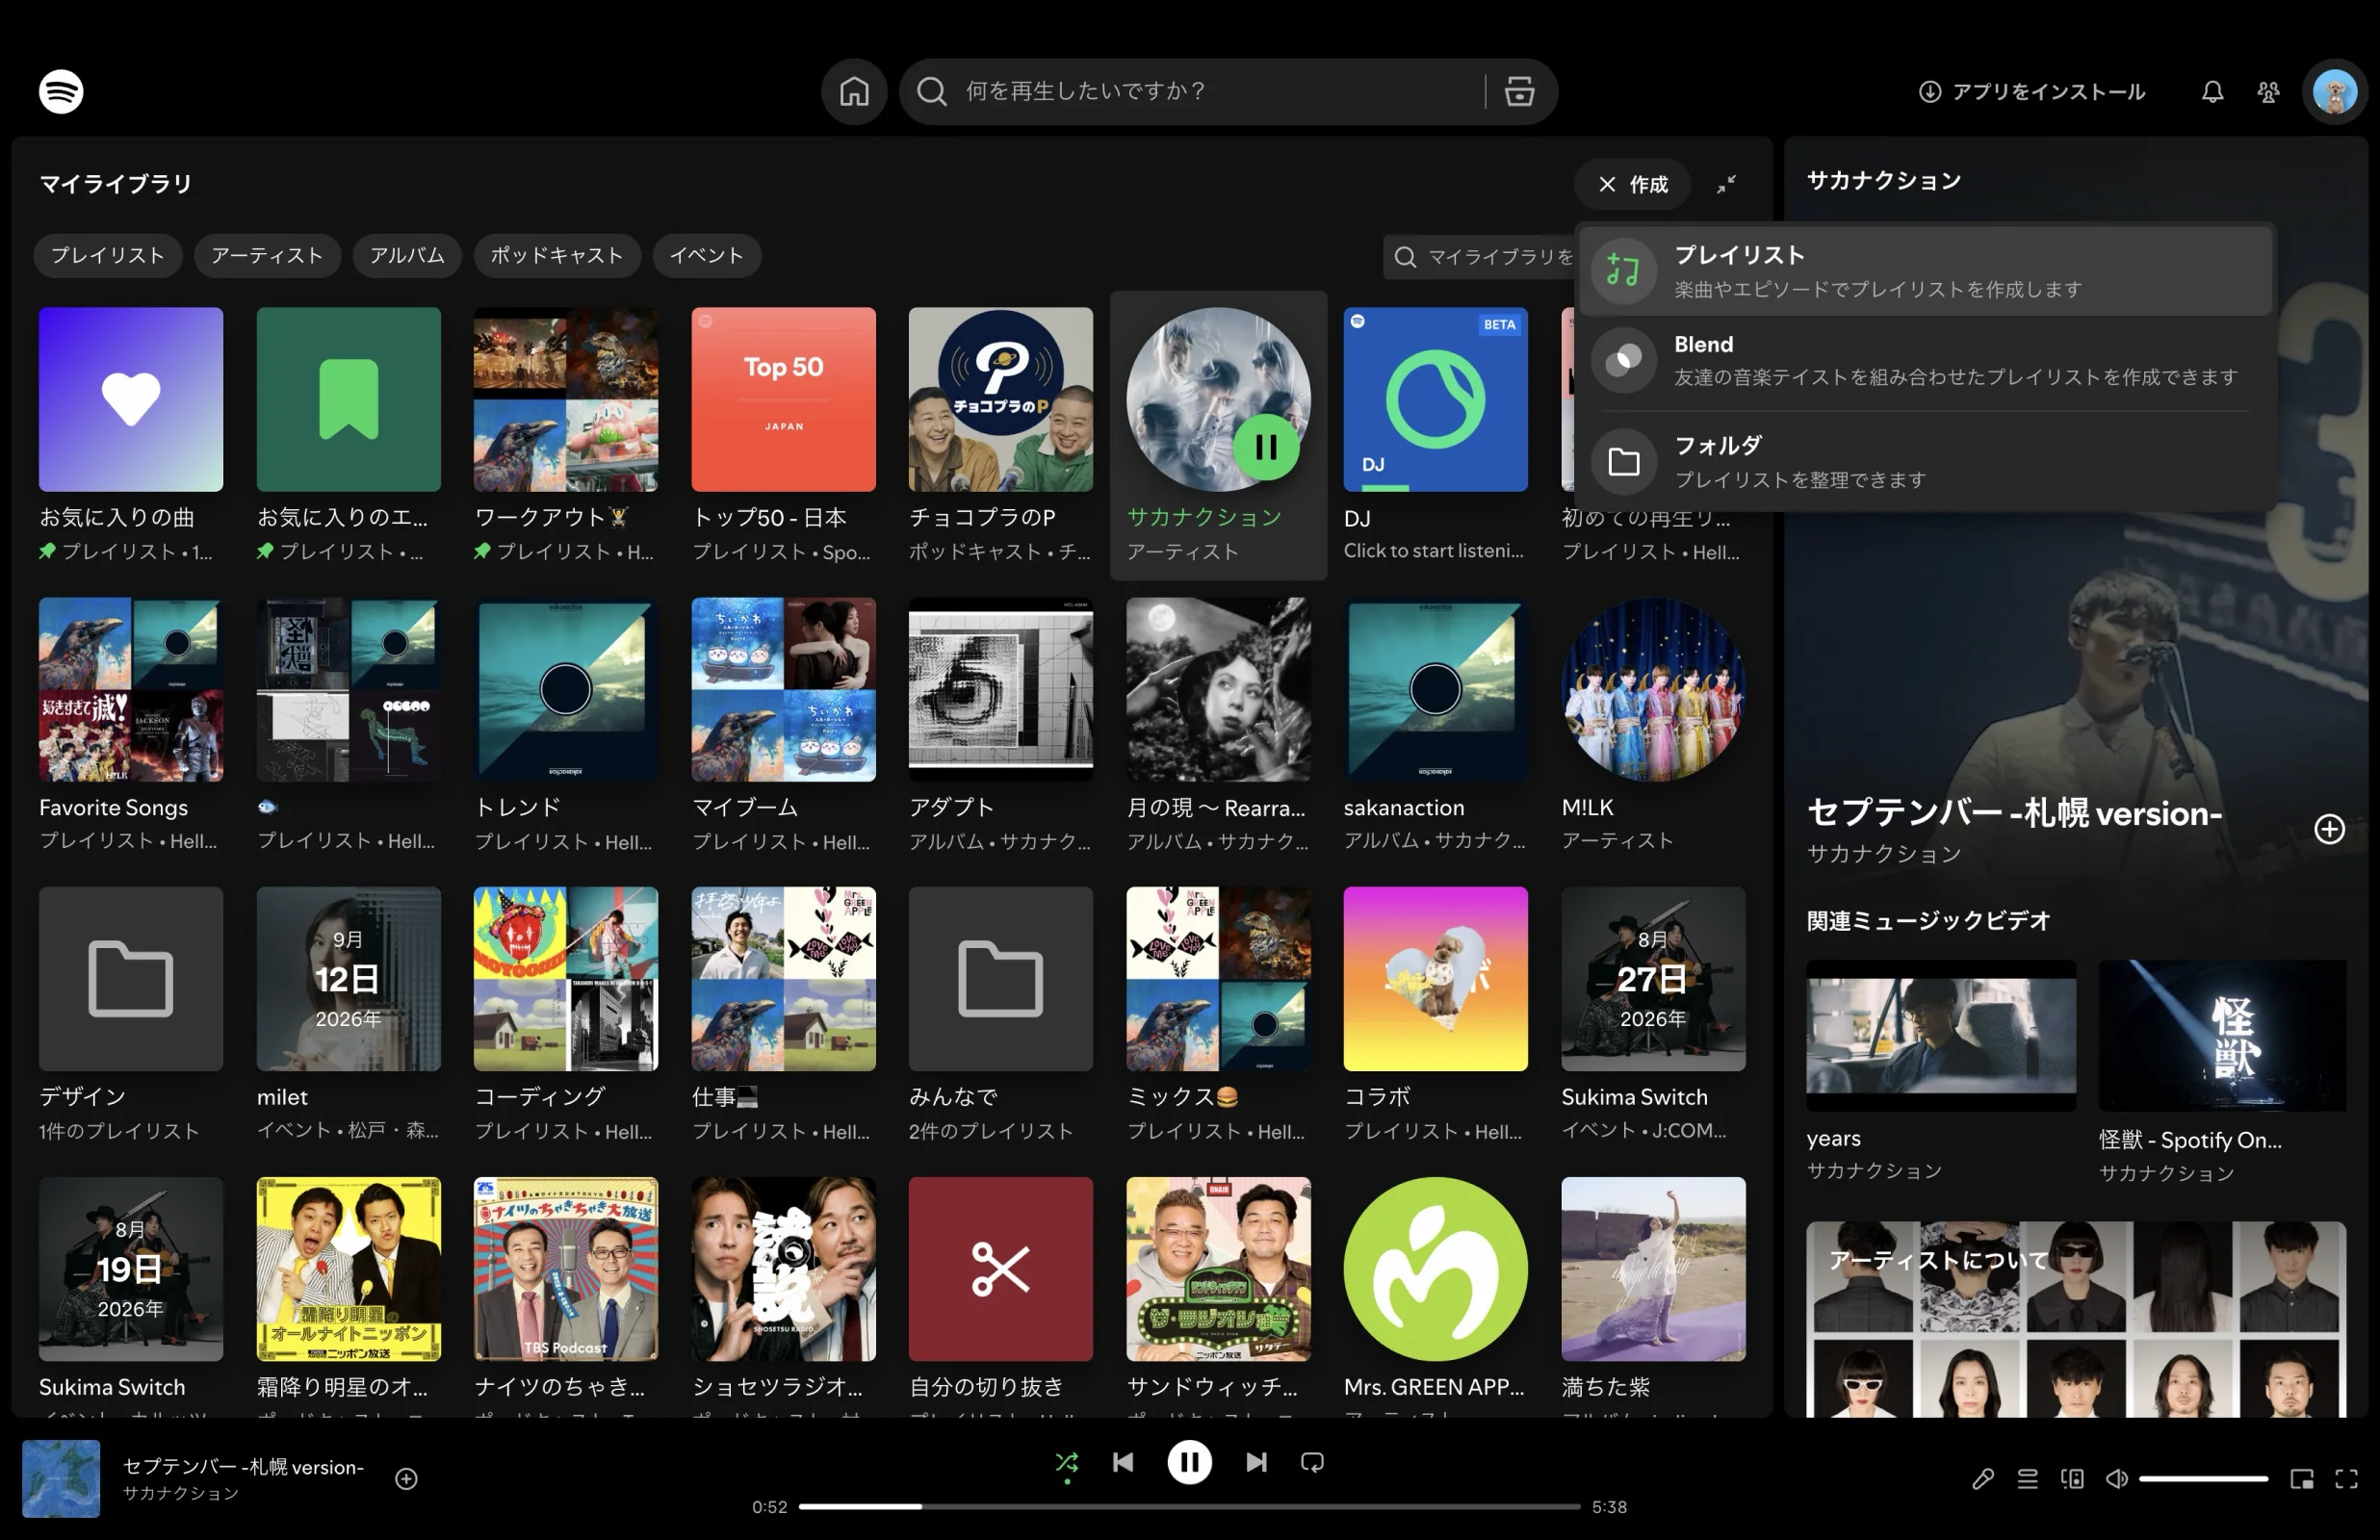
Task: Open チョコプラのP podcast
Action: pyautogui.click(x=1000, y=435)
